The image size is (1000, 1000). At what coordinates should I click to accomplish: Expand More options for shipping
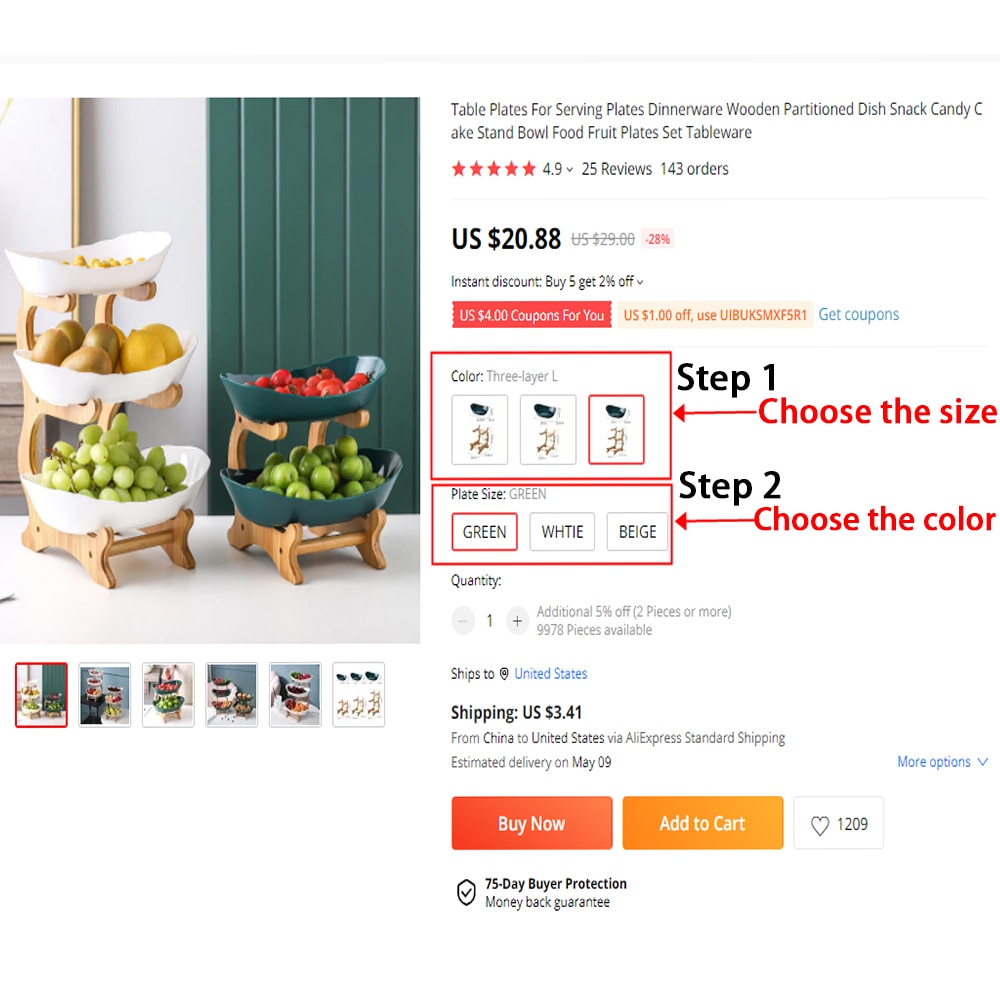coord(943,762)
